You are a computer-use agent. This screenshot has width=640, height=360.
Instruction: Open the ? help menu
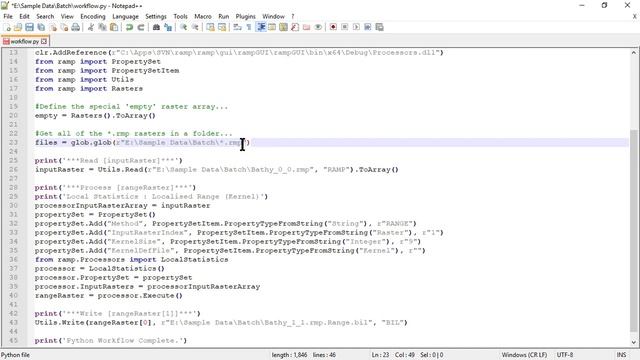(x=292, y=16)
